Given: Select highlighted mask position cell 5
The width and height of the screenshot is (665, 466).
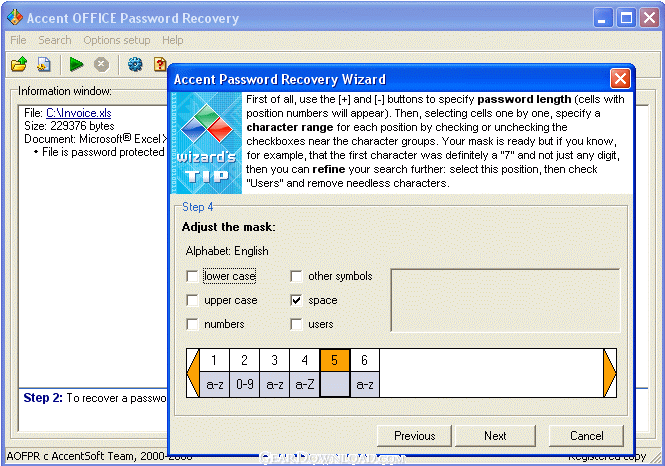Looking at the screenshot, I should click(335, 360).
